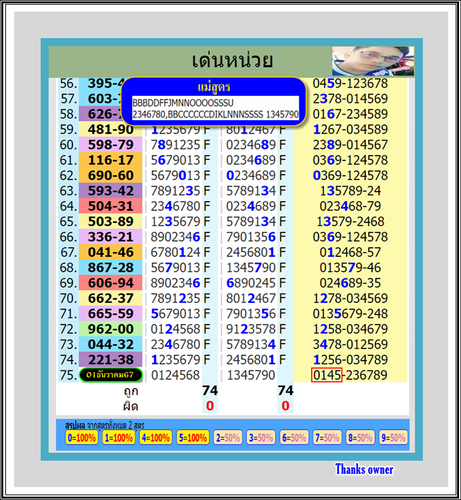Viewport: 461px width, 500px height.
Task: Click the 6=50% badge
Action: pos(294,437)
